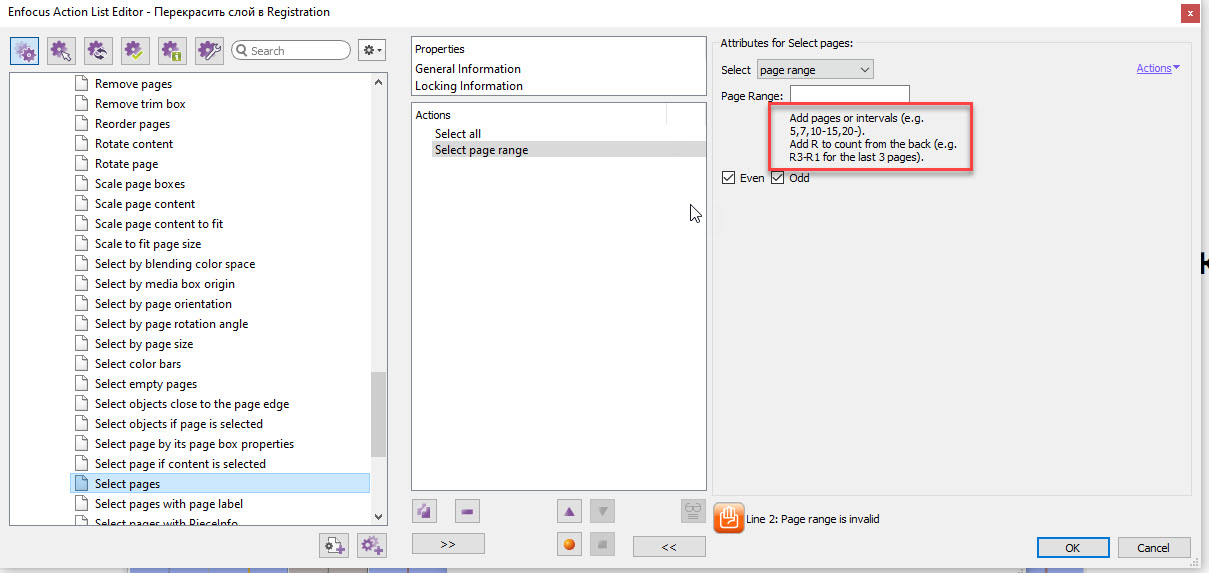This screenshot has height=573, width=1209.
Task: Click the duplicate action icon
Action: [x=424, y=511]
